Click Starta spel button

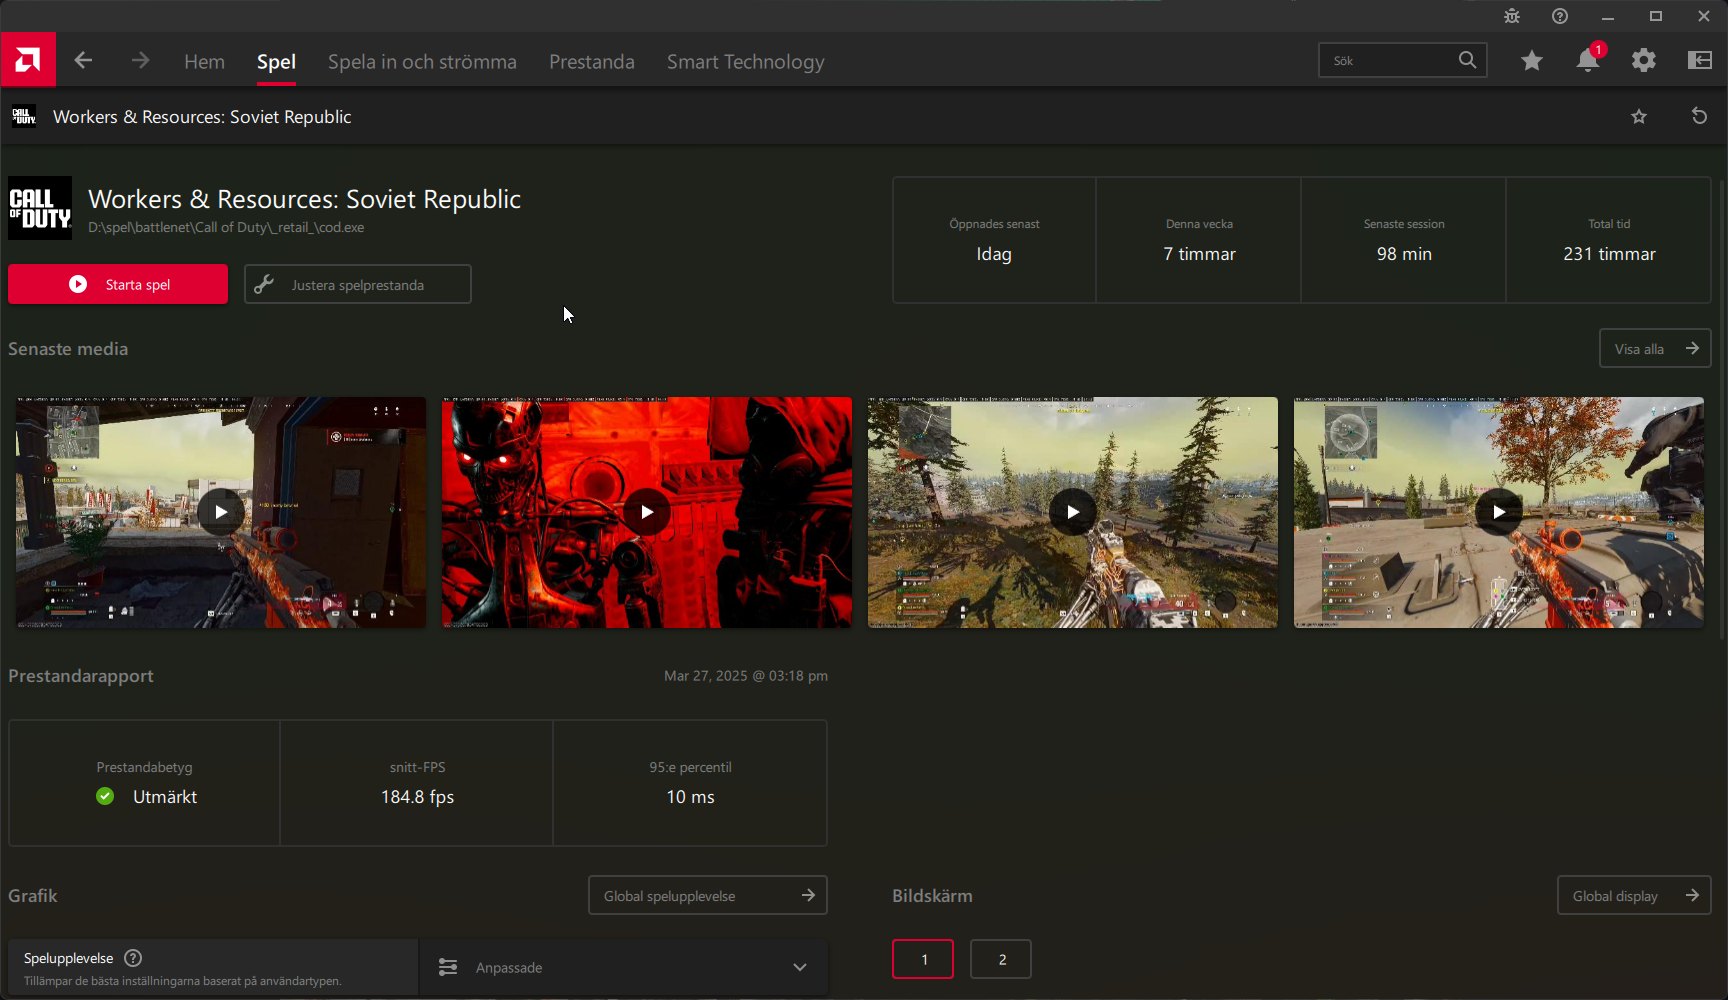tap(118, 284)
